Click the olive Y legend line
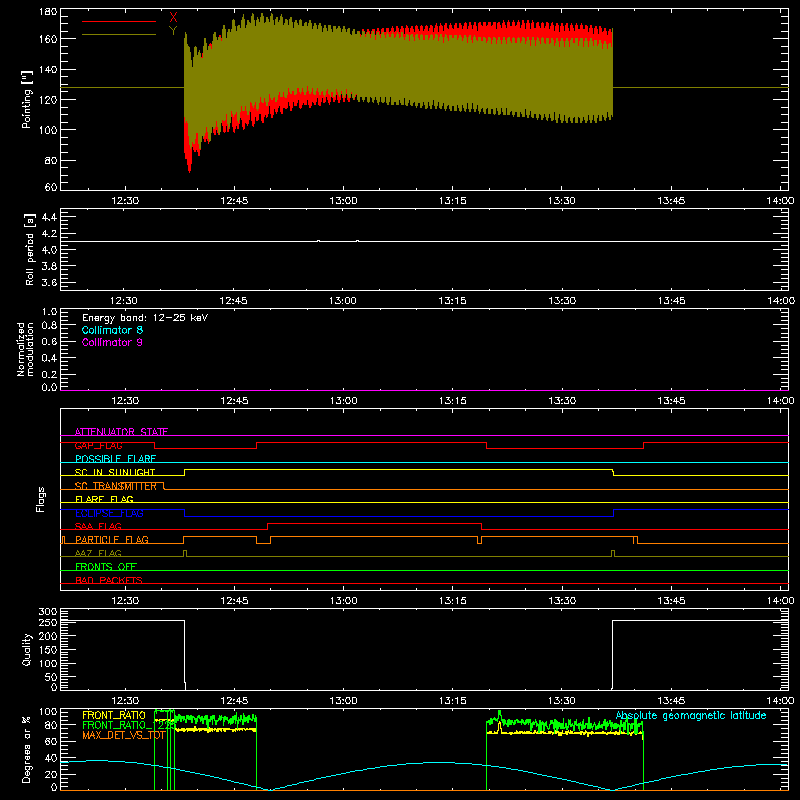The width and height of the screenshot is (800, 800). pyautogui.click(x=119, y=35)
